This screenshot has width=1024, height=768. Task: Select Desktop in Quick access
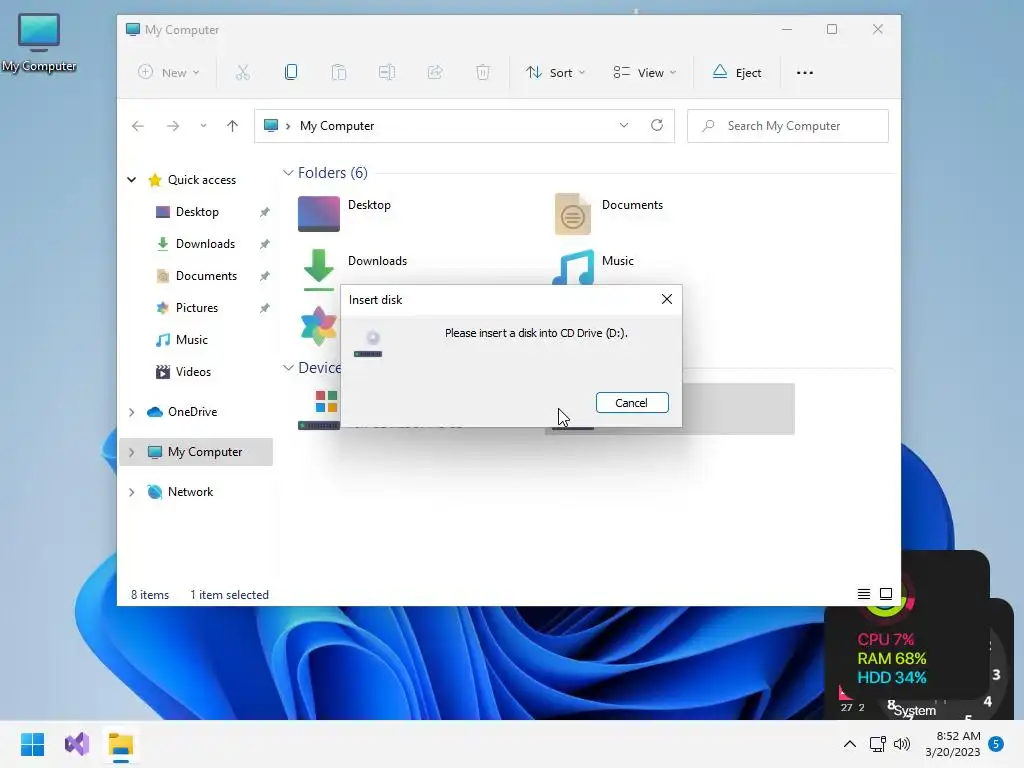[x=197, y=212]
